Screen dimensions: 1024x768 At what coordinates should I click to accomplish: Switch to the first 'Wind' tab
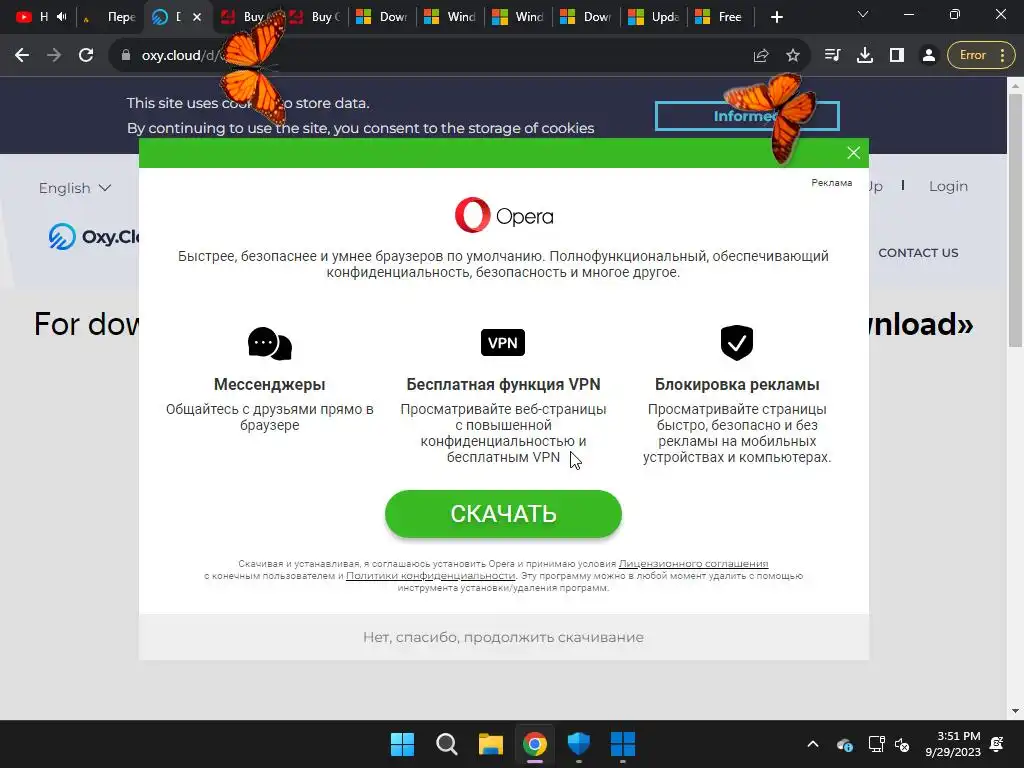[x=451, y=17]
